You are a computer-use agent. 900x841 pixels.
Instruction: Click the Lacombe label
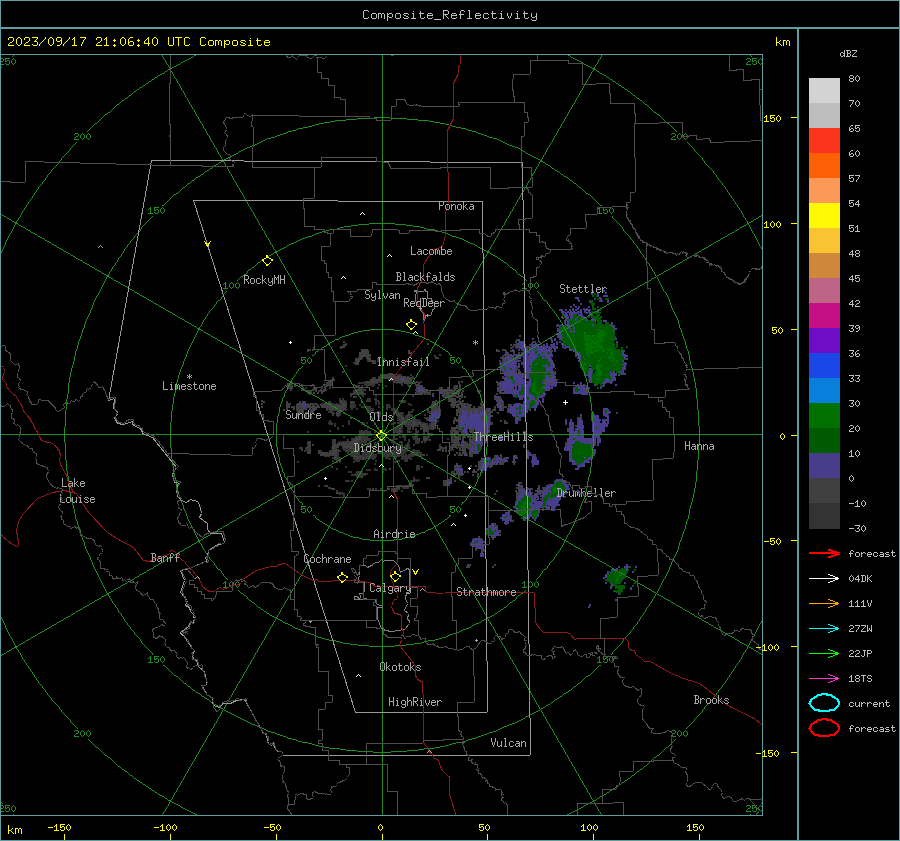coord(431,251)
